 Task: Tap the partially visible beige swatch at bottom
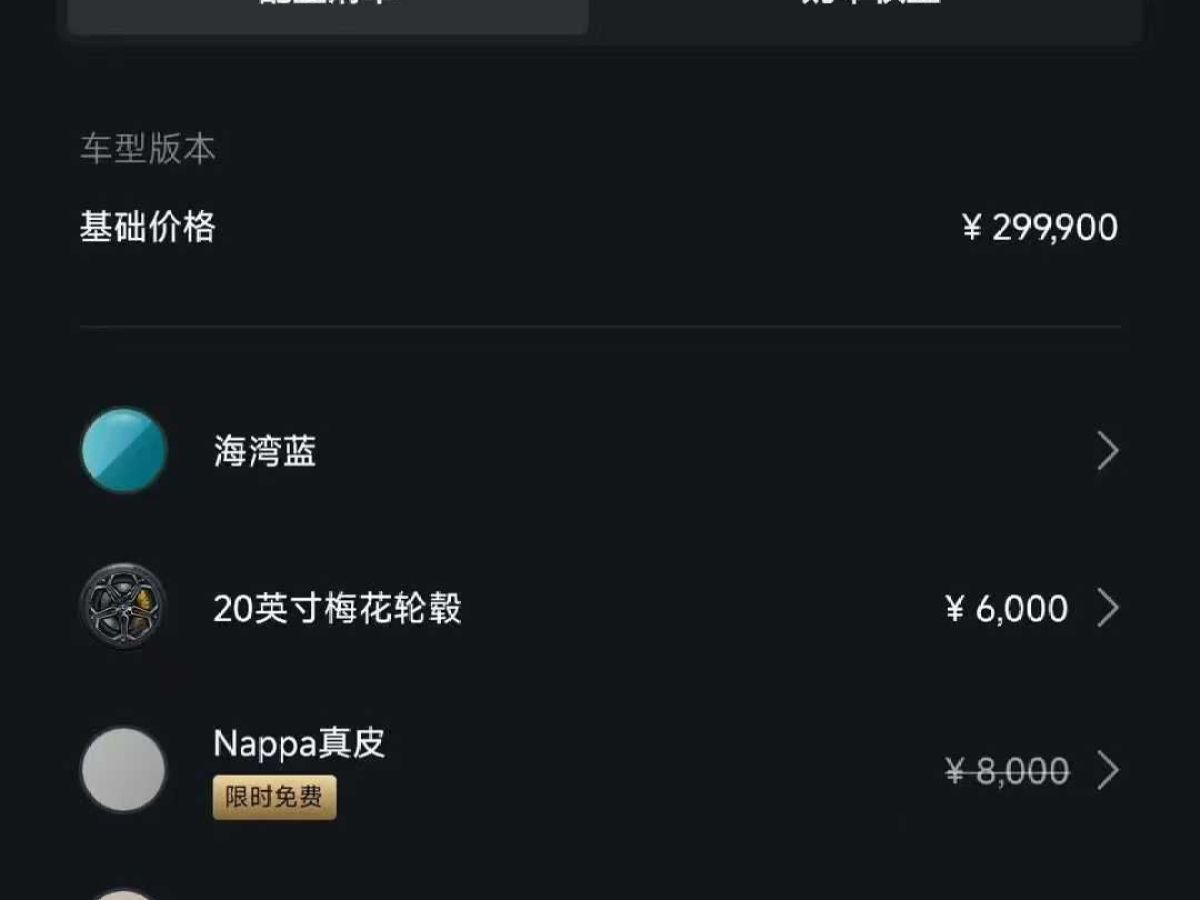(123, 893)
